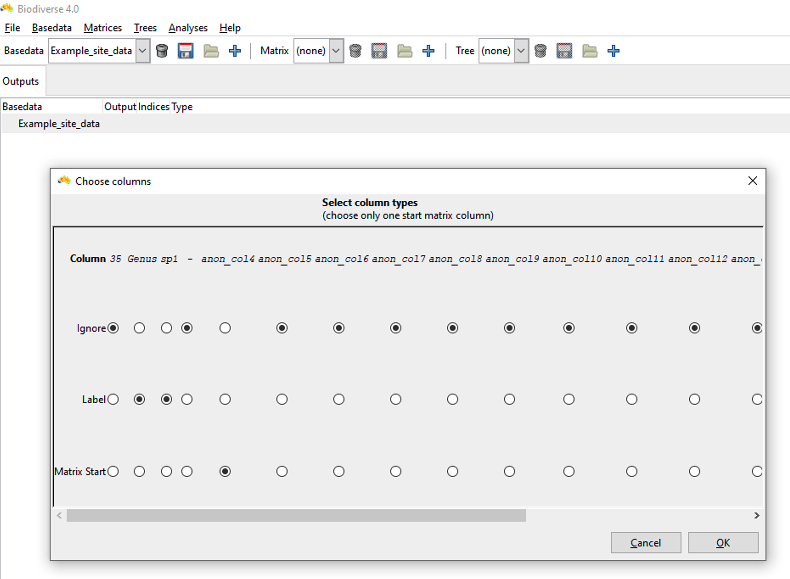Image resolution: width=790 pixels, height=579 pixels.
Task: Select Ignore for anon_col4
Action: 225,328
